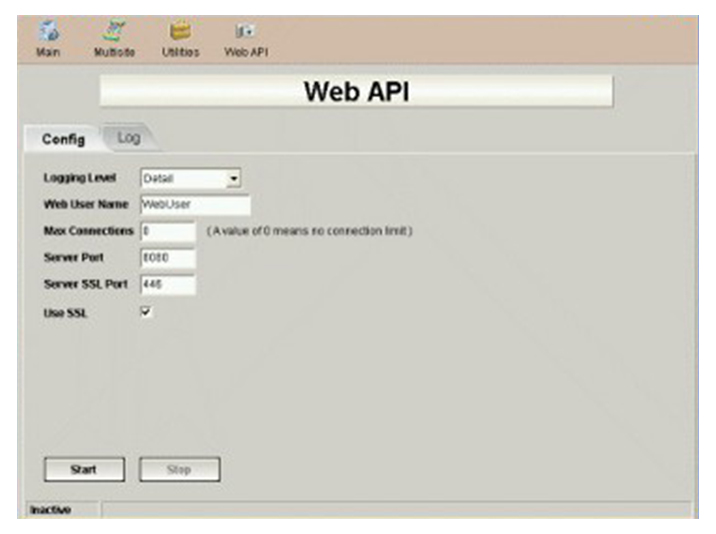Click the Utilities toolbox icon
The width and height of the screenshot is (716, 534).
coord(181,32)
